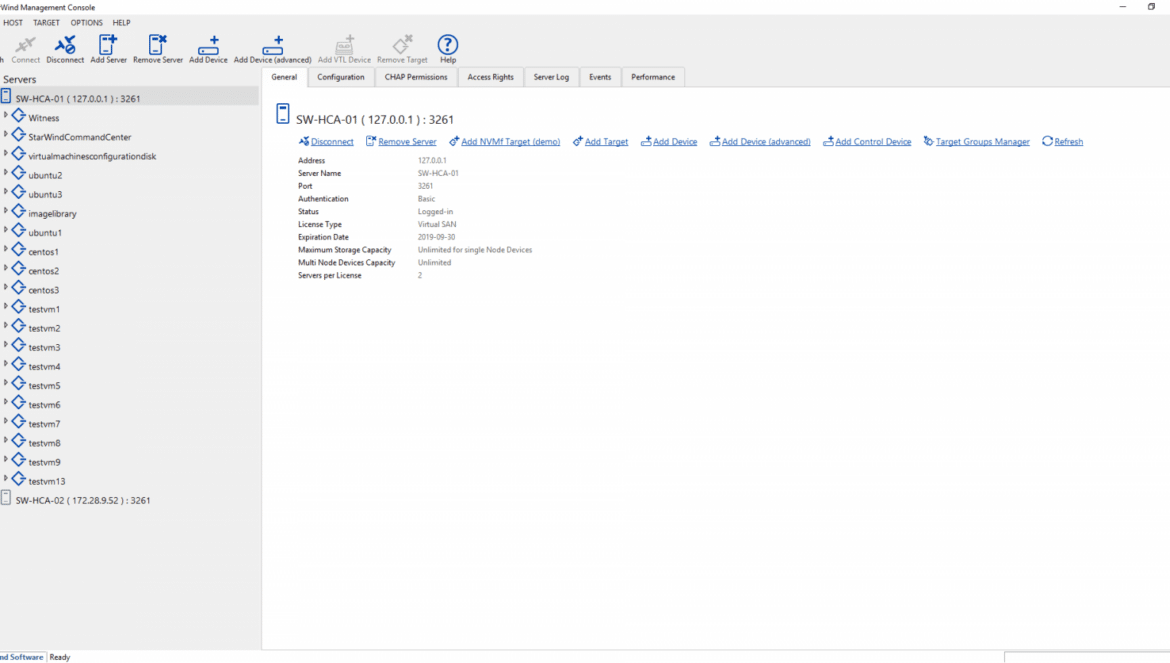Click the Connect toolbar icon
Screen dimensions: 1170x663
coord(25,45)
